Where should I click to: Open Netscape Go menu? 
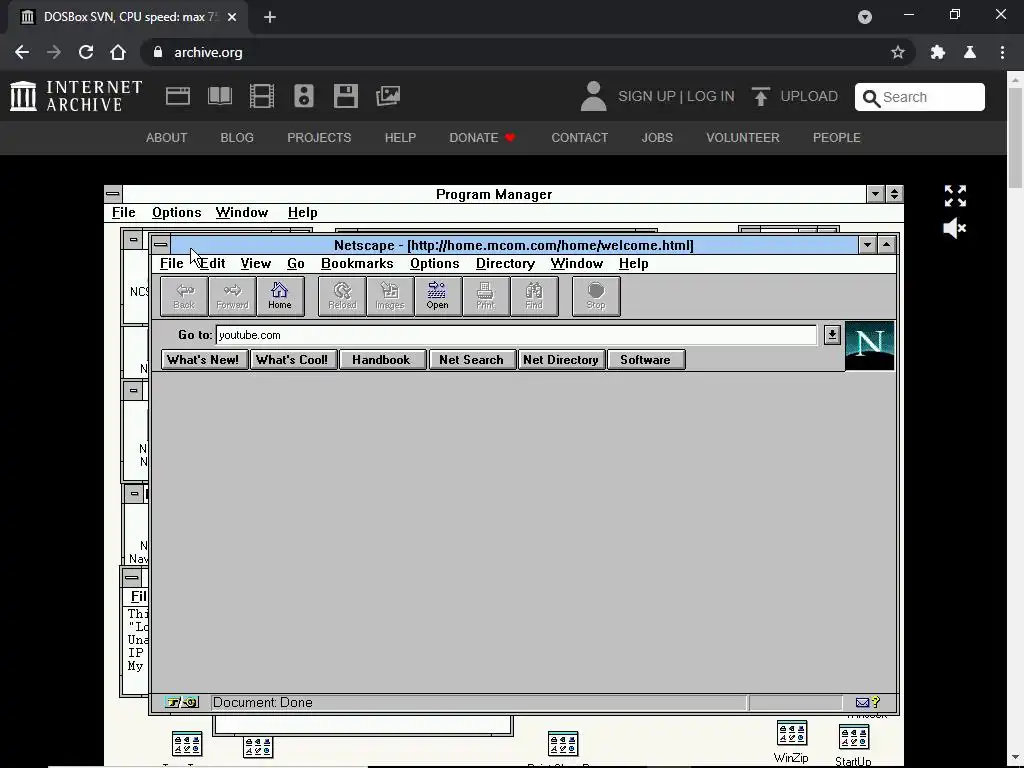pos(296,263)
